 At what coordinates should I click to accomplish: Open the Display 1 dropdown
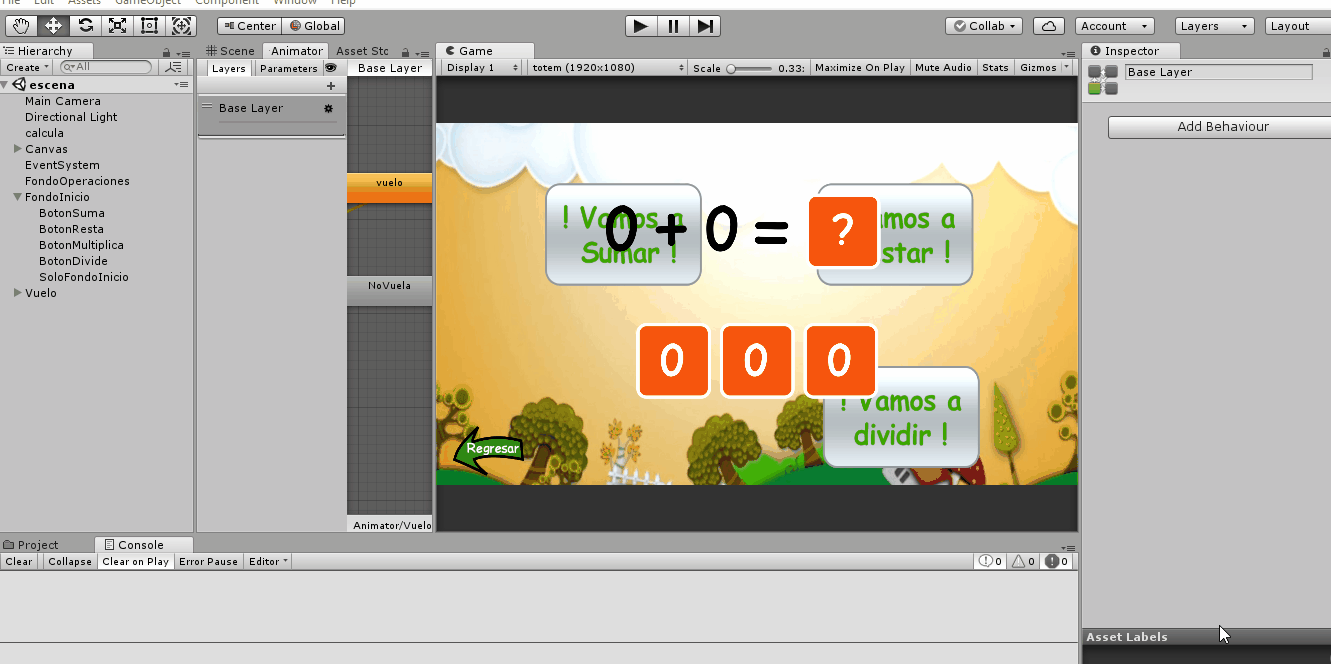(482, 68)
